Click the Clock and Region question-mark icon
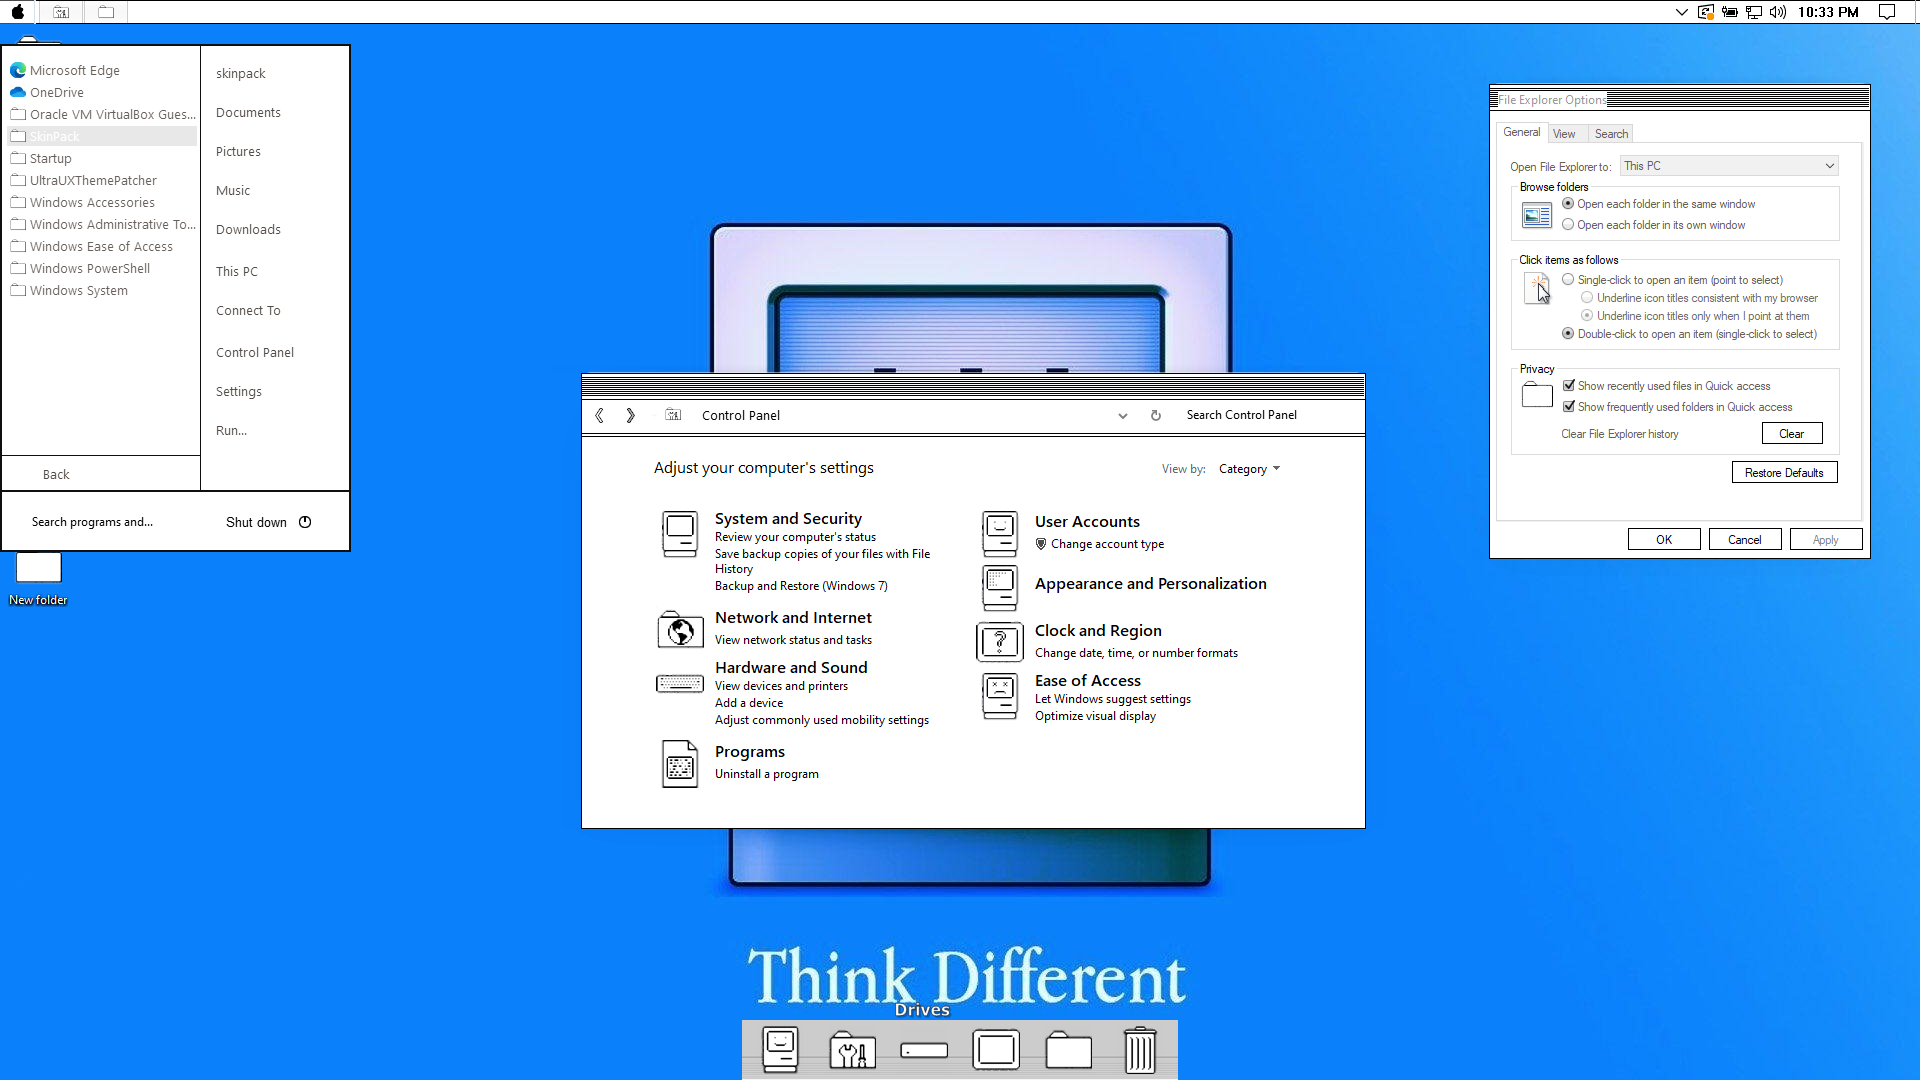This screenshot has width=1920, height=1080. point(1000,641)
